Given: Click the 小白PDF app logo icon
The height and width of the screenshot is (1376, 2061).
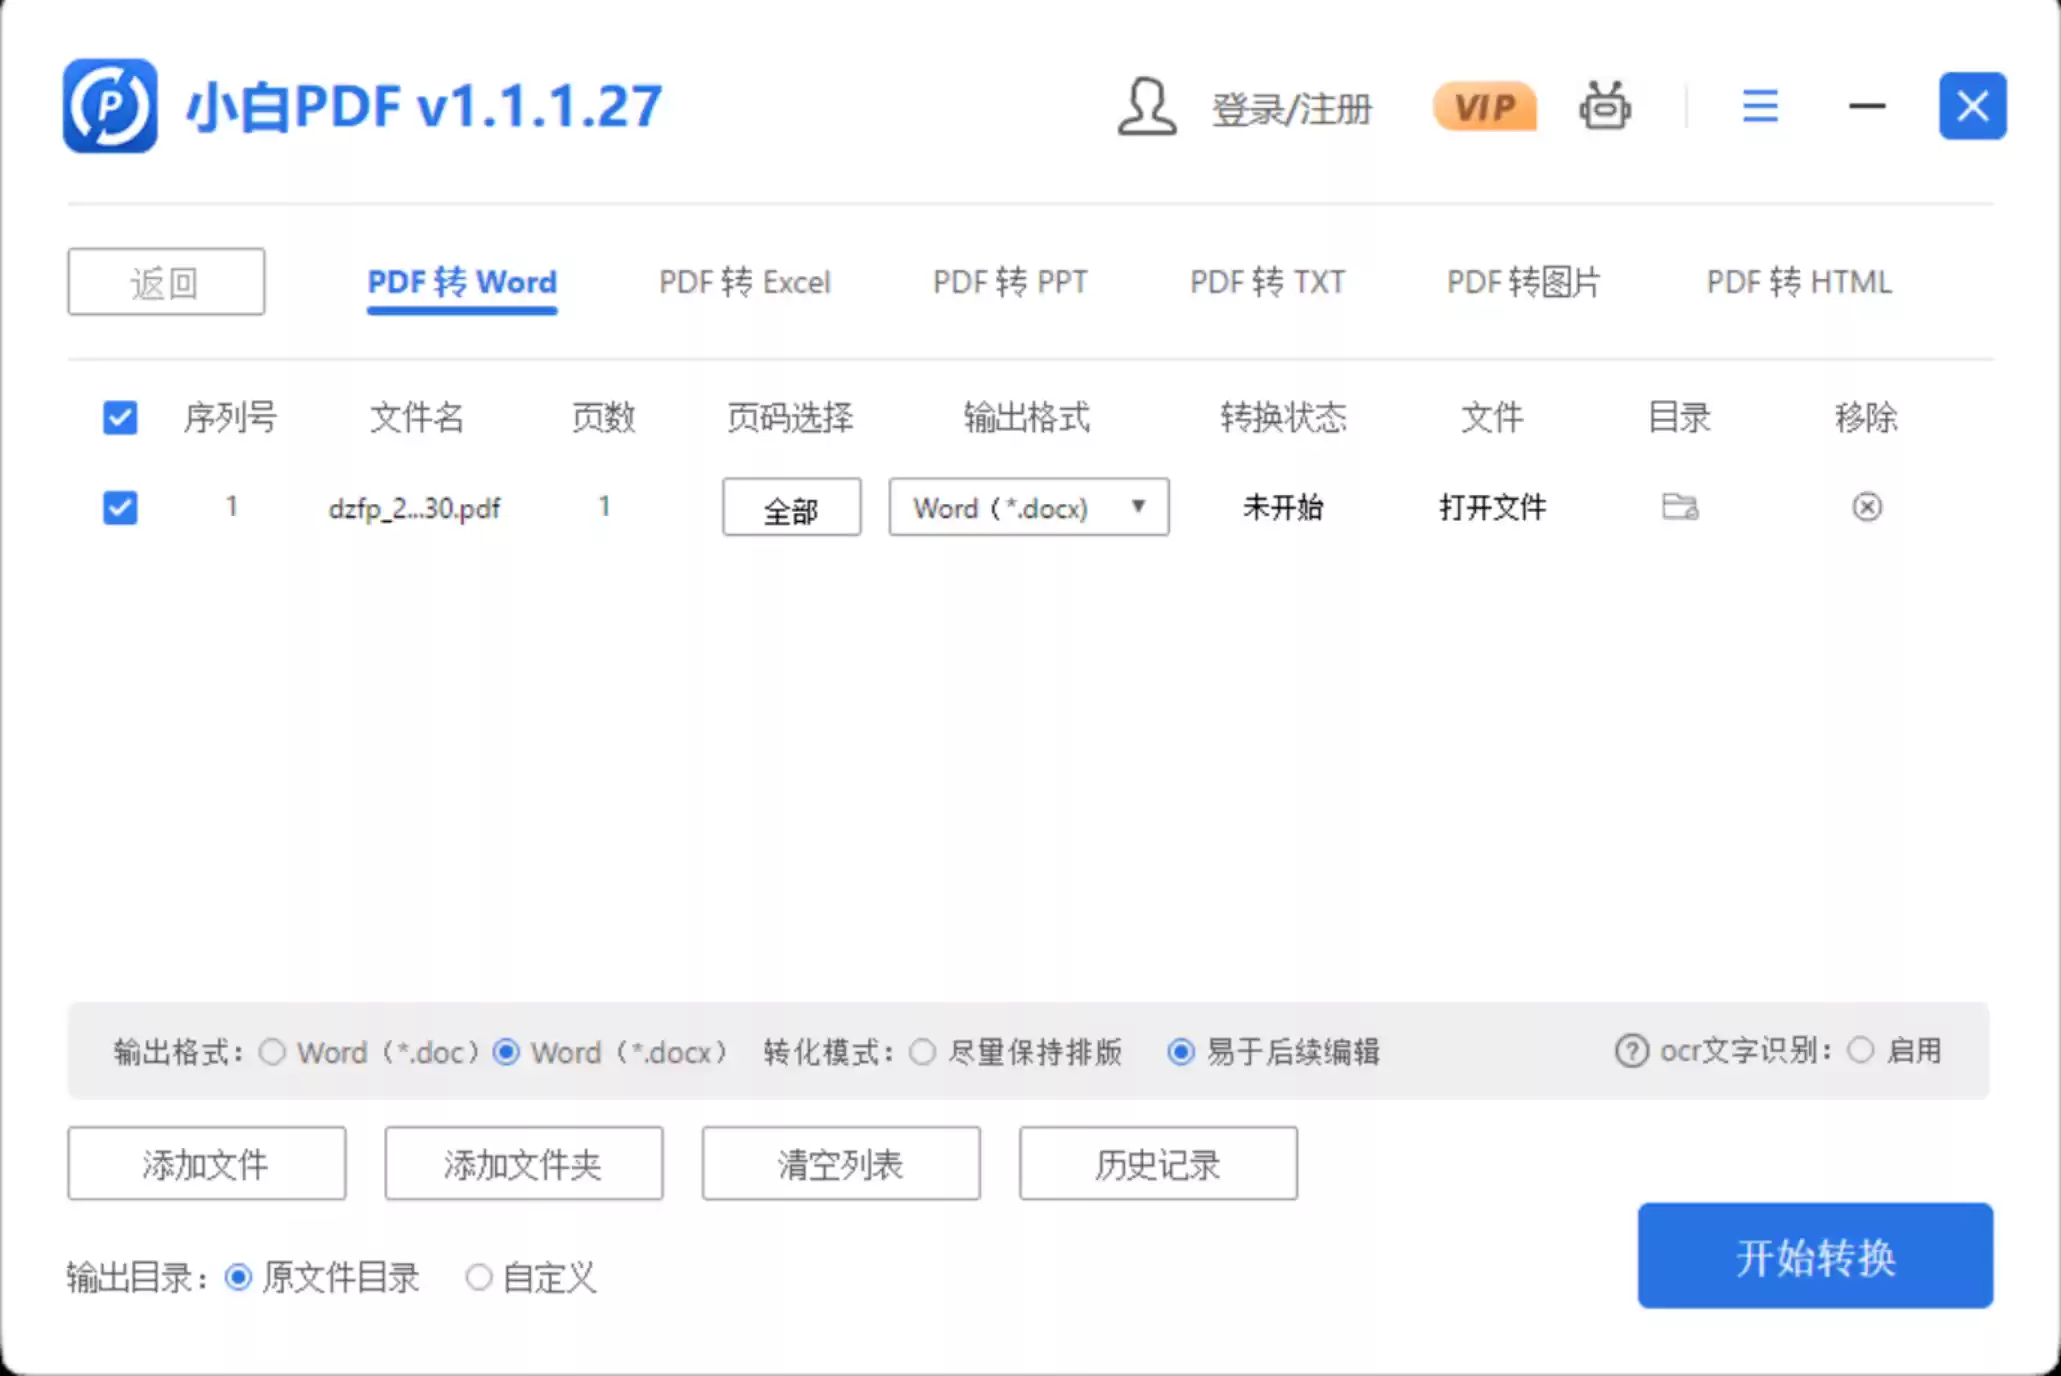Looking at the screenshot, I should [110, 105].
